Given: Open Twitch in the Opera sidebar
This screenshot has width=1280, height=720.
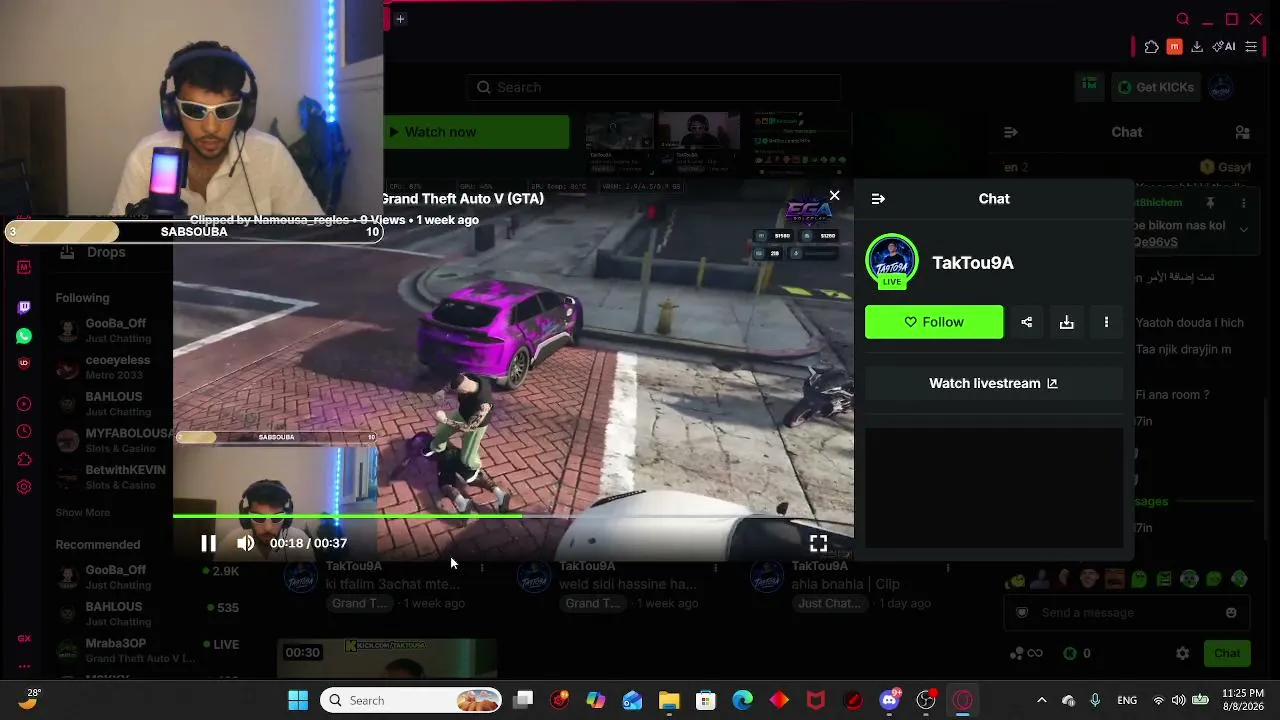Looking at the screenshot, I should point(24,307).
